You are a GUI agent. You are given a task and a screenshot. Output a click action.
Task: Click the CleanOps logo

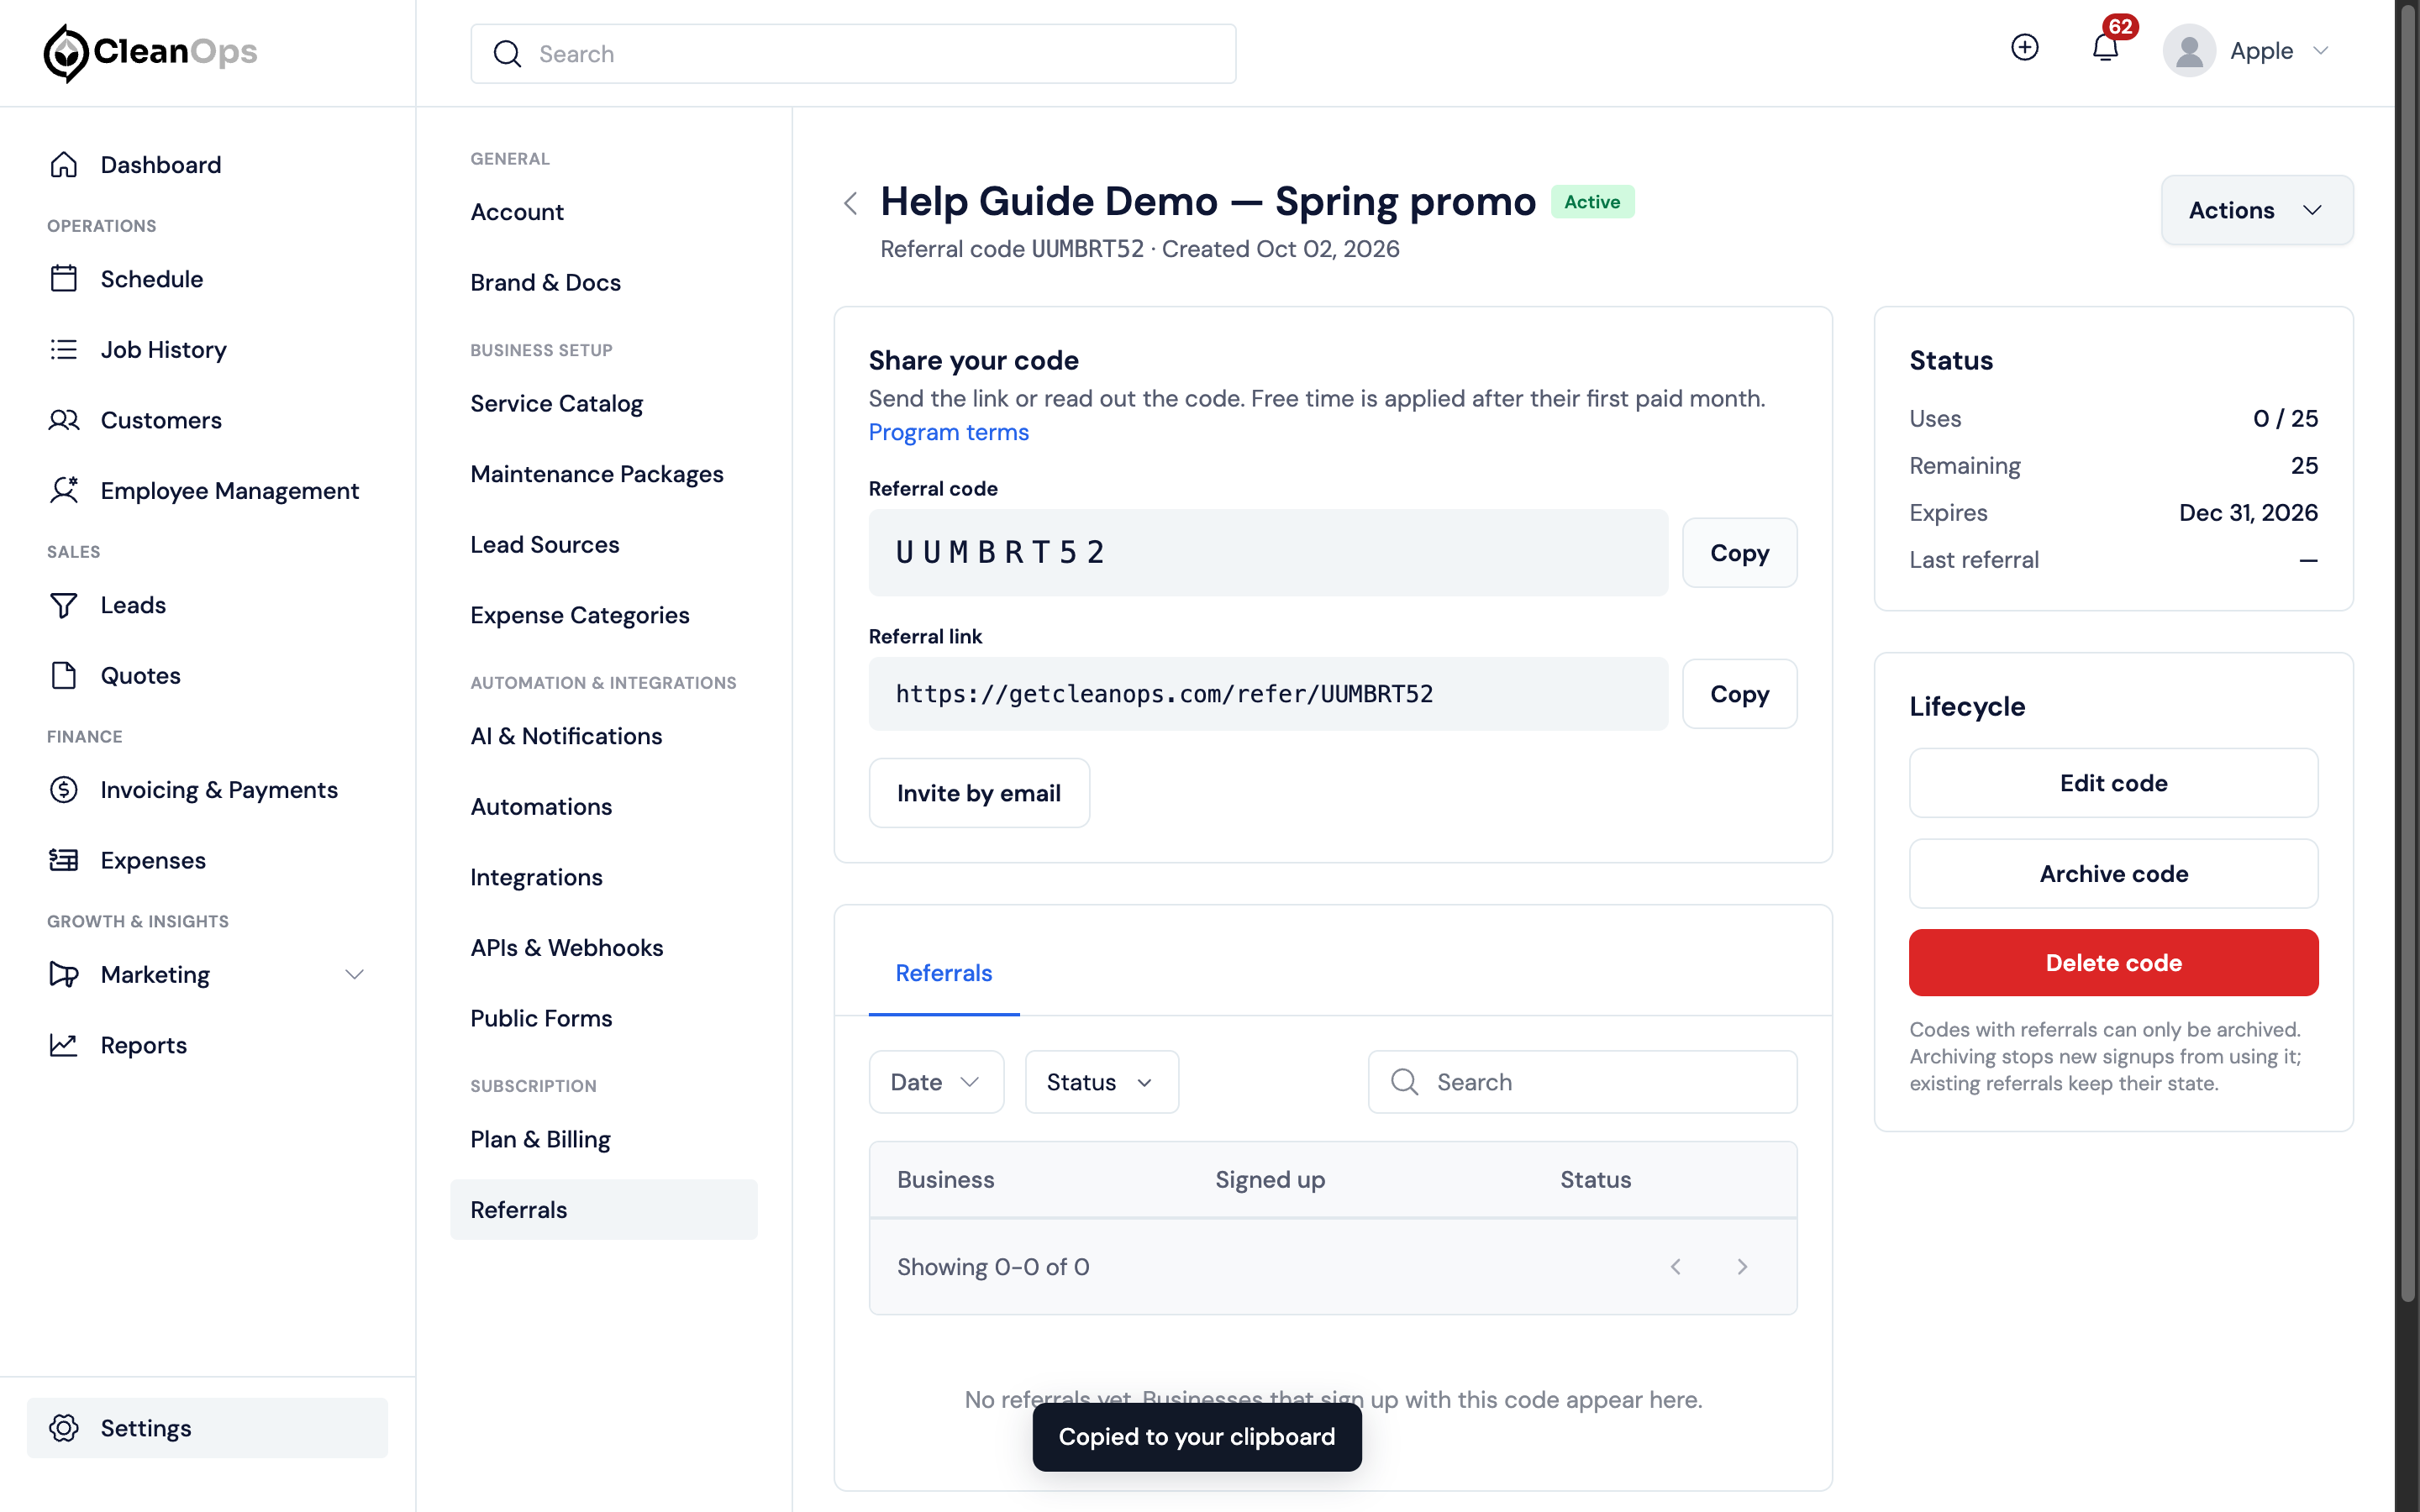point(150,52)
